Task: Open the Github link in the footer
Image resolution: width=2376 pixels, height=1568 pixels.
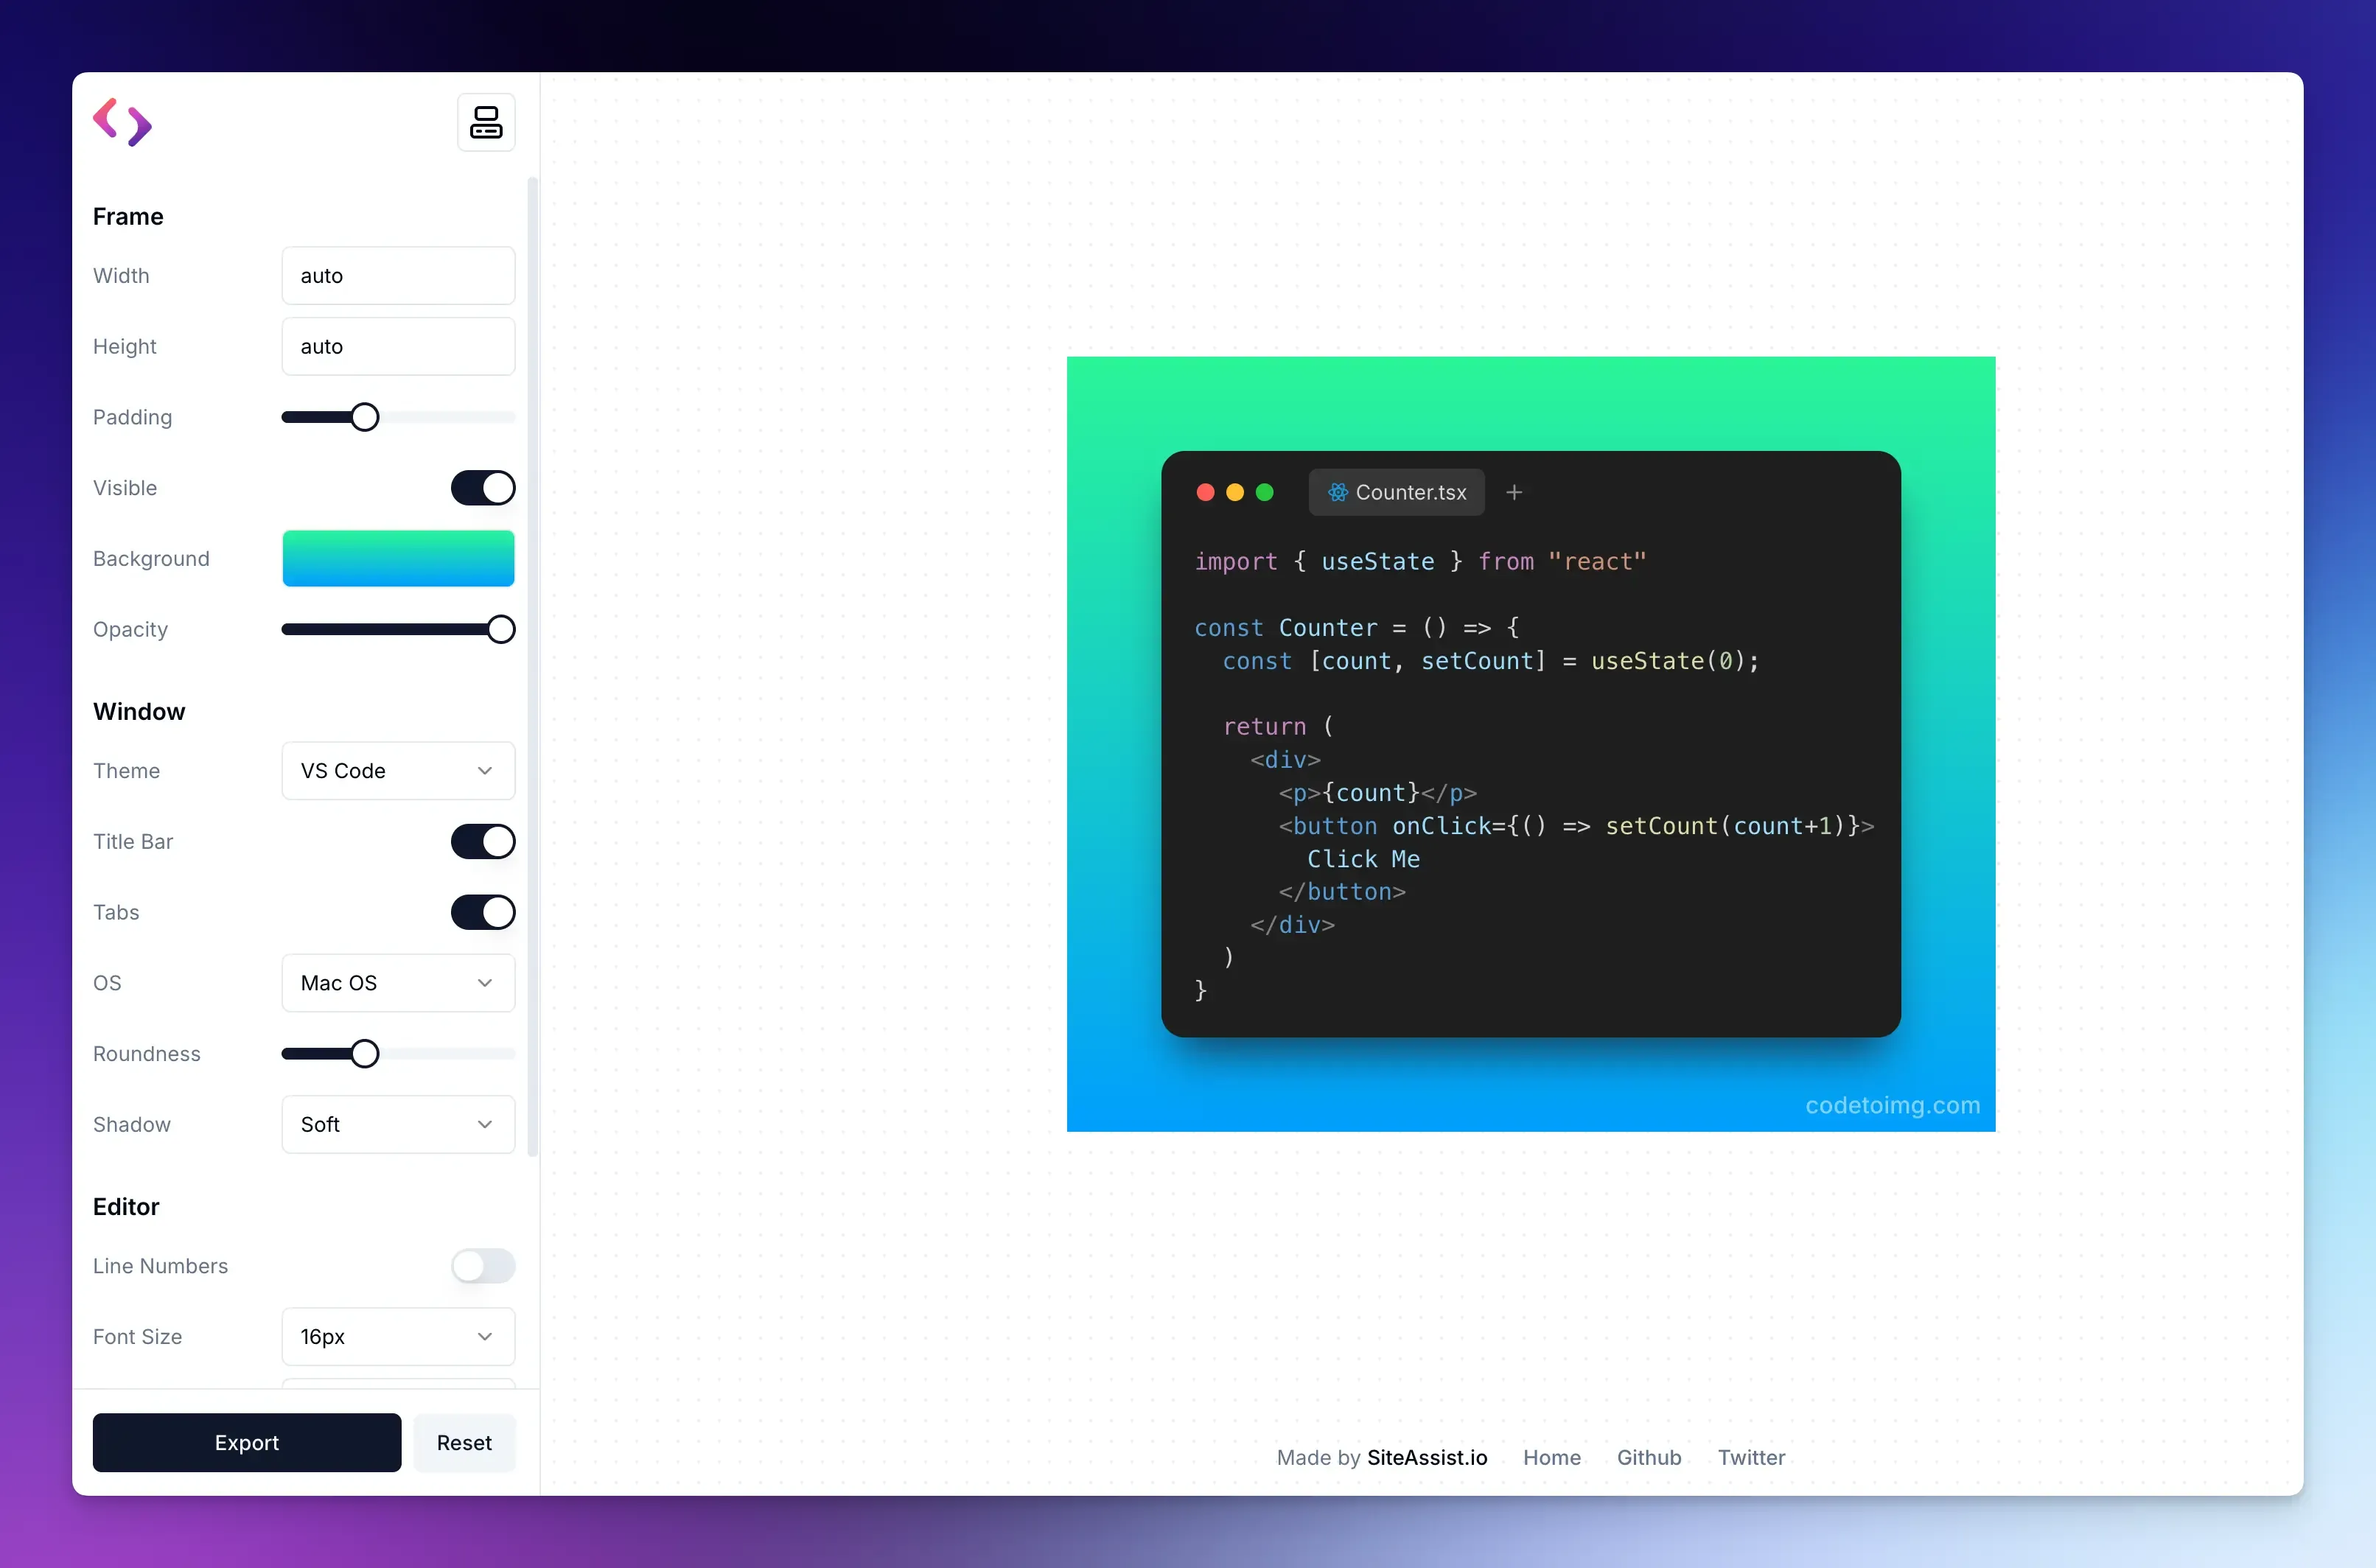Action: pyautogui.click(x=1648, y=1457)
